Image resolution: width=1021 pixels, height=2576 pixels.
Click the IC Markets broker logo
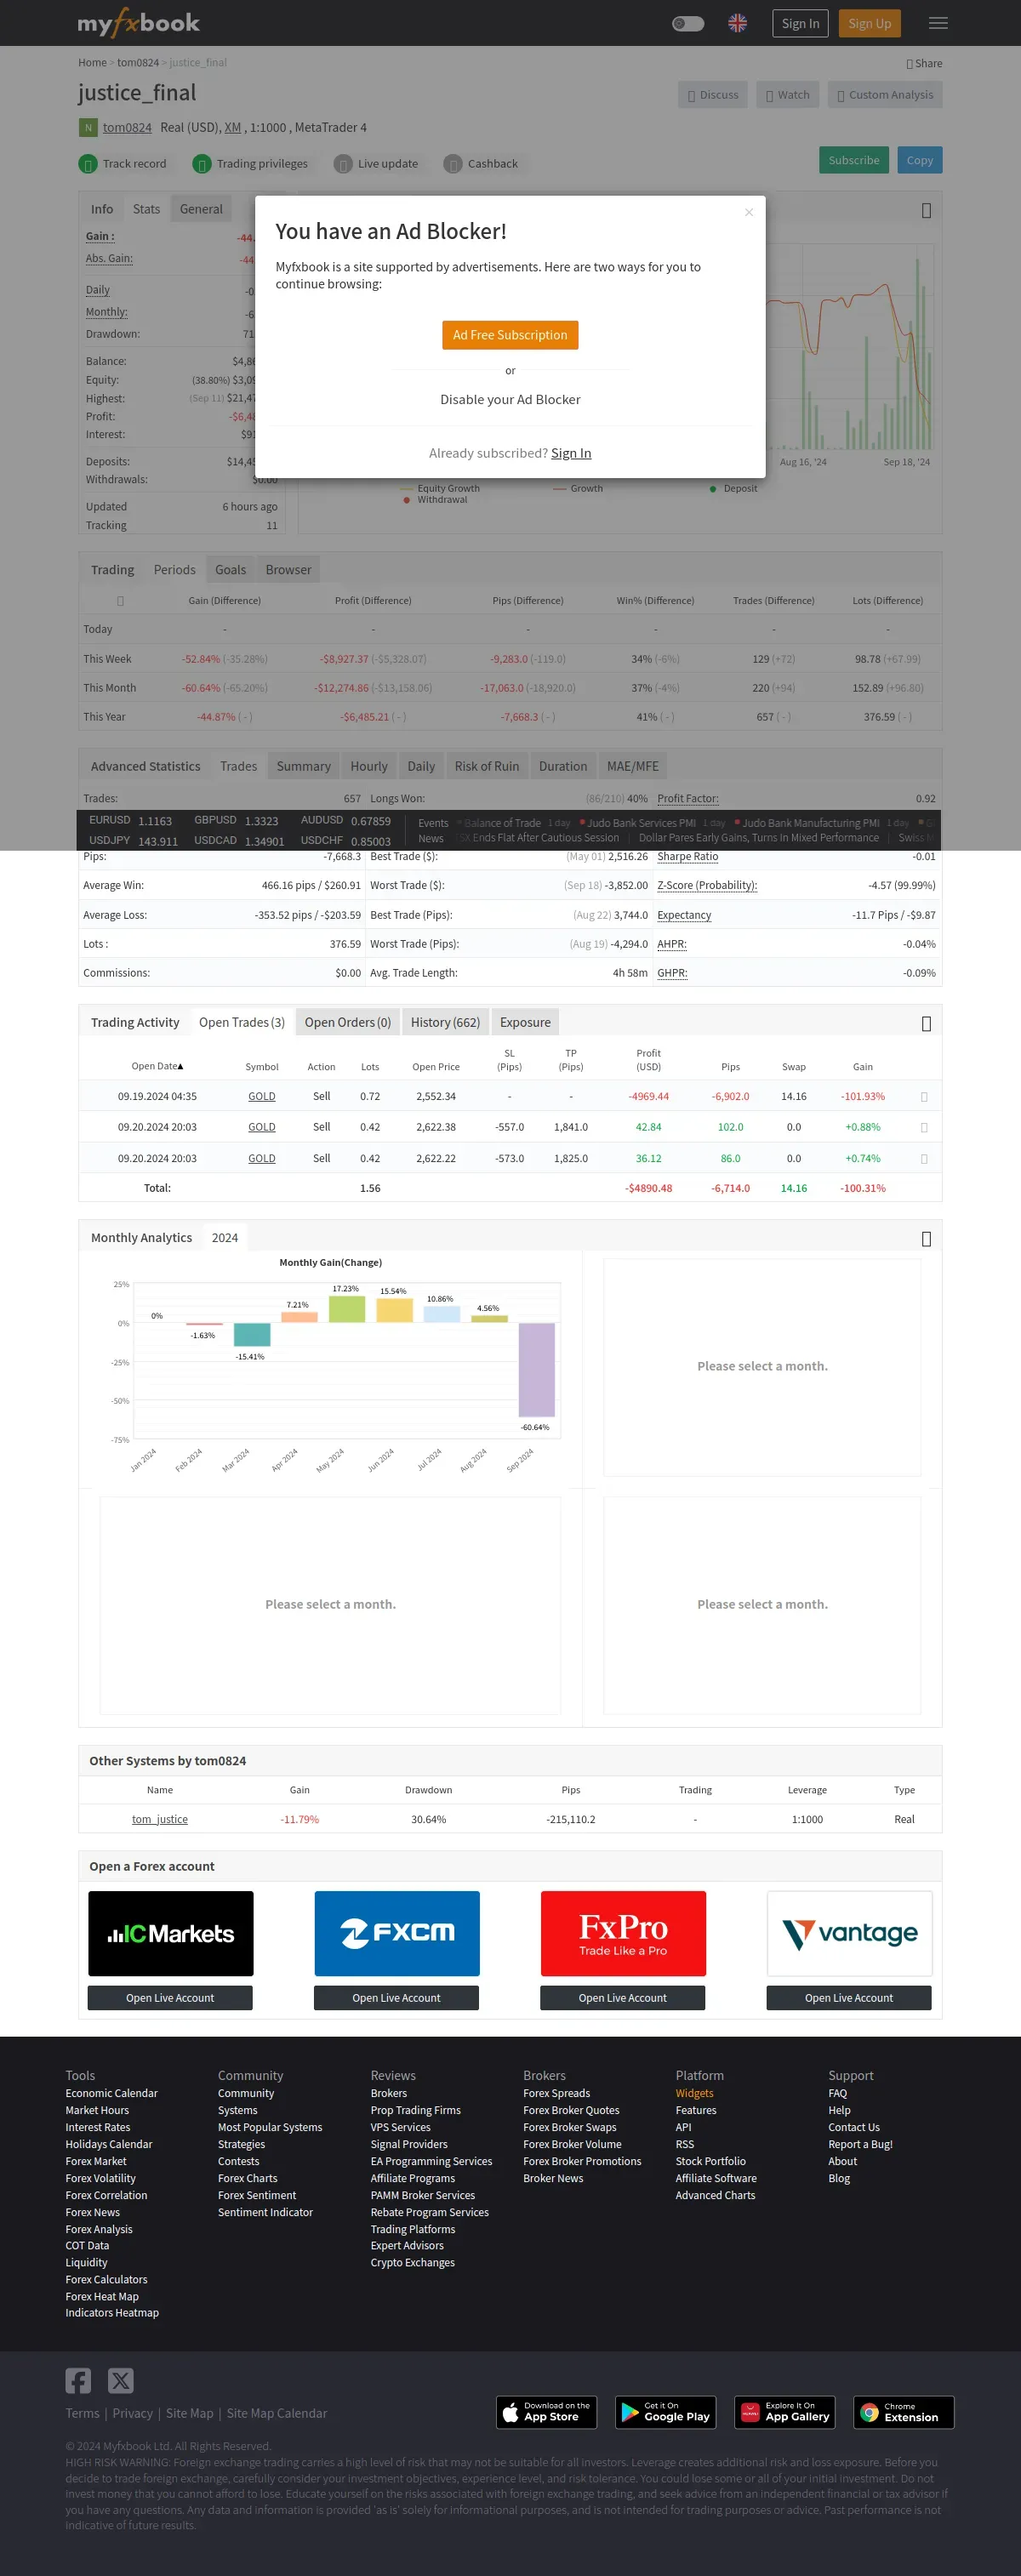tap(171, 1933)
